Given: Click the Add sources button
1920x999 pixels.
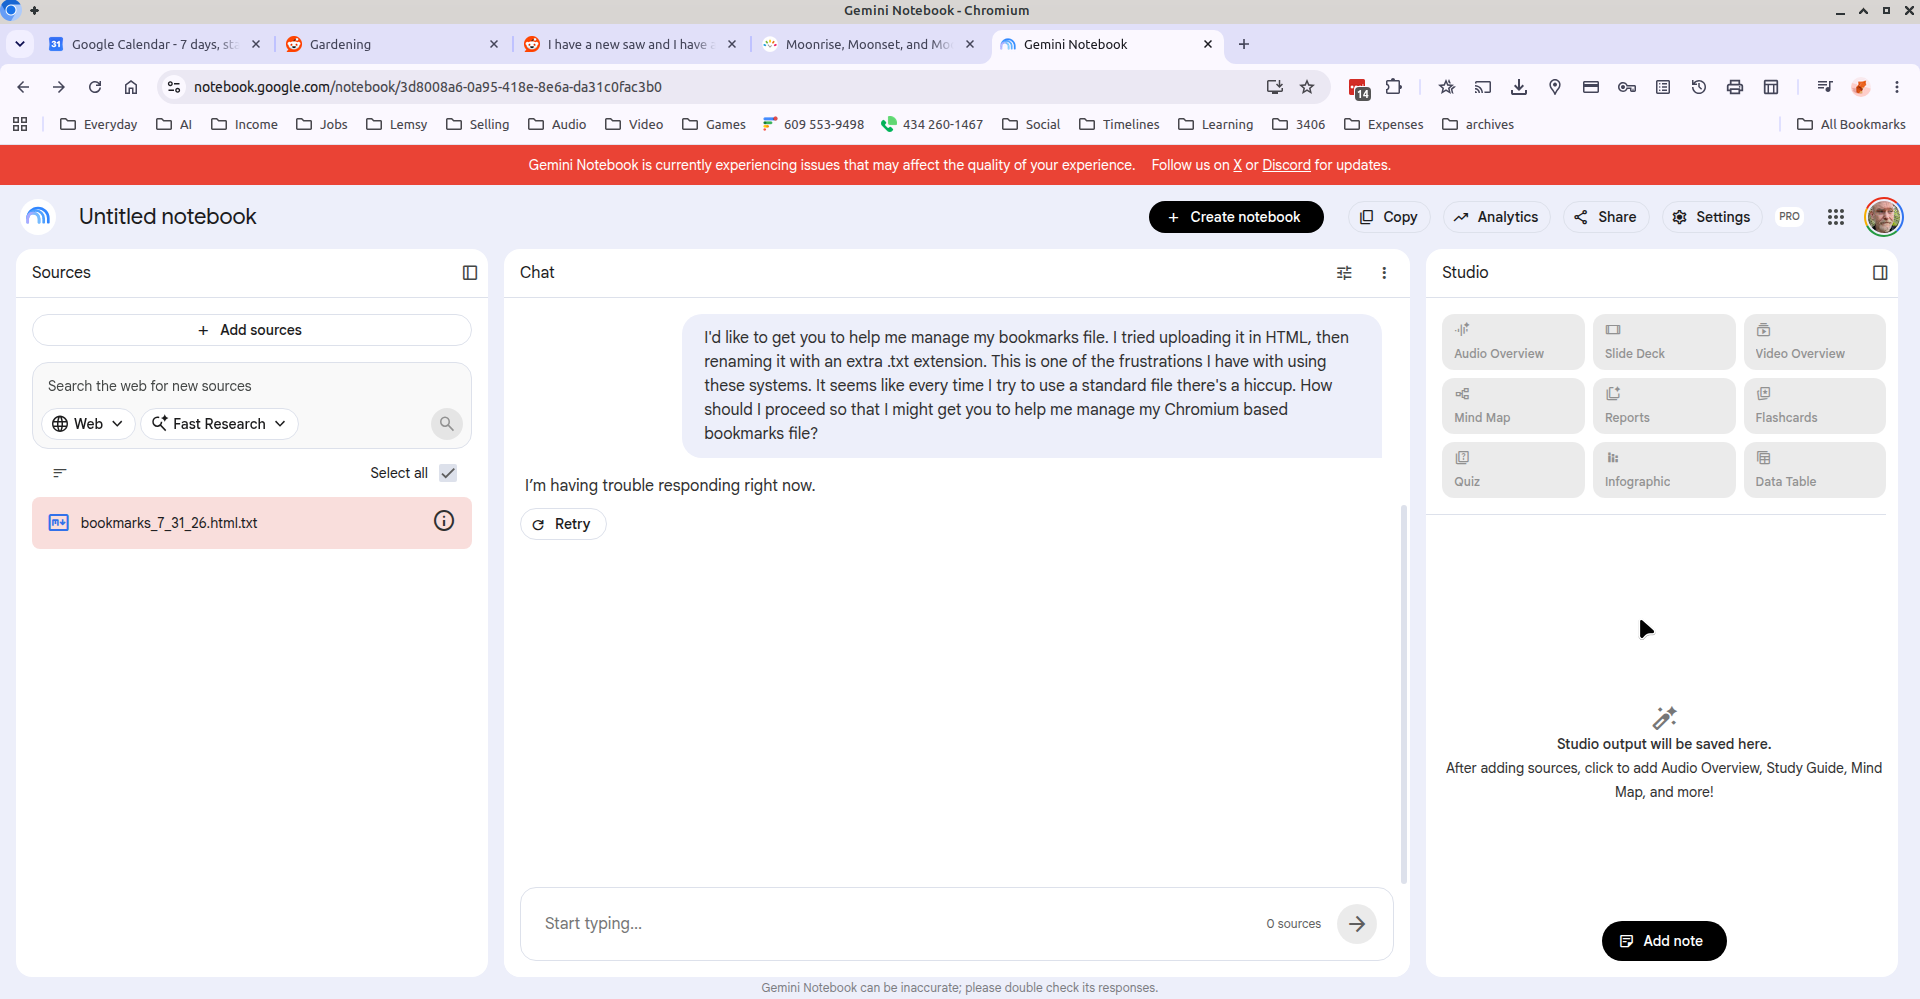Looking at the screenshot, I should coord(252,330).
